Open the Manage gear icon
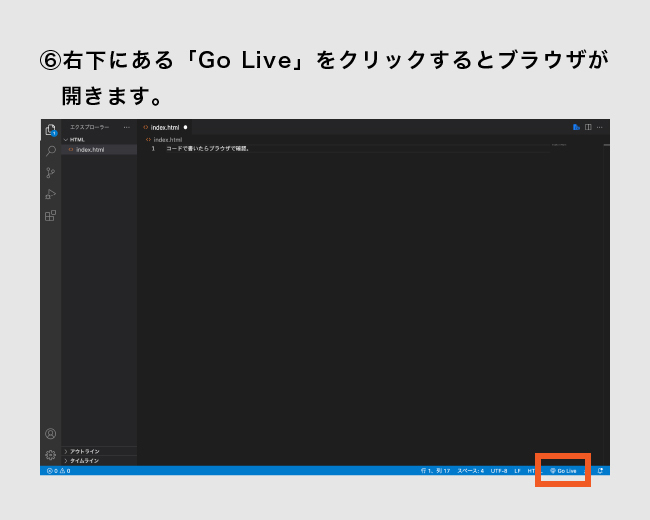Screen dimensions: 650x520 51,455
